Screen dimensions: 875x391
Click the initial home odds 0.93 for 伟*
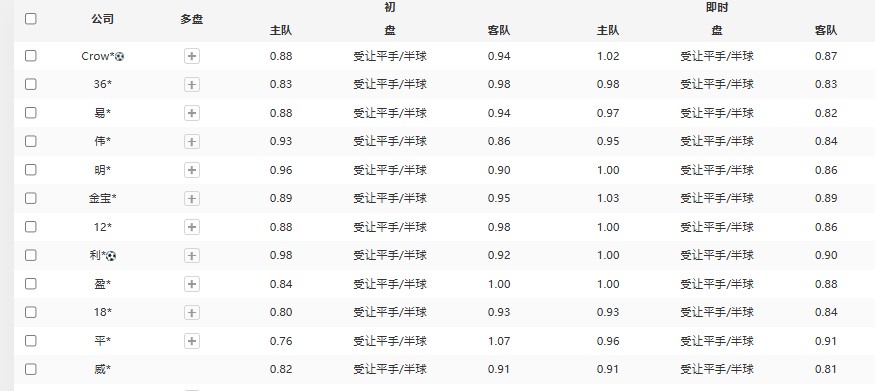tap(281, 141)
